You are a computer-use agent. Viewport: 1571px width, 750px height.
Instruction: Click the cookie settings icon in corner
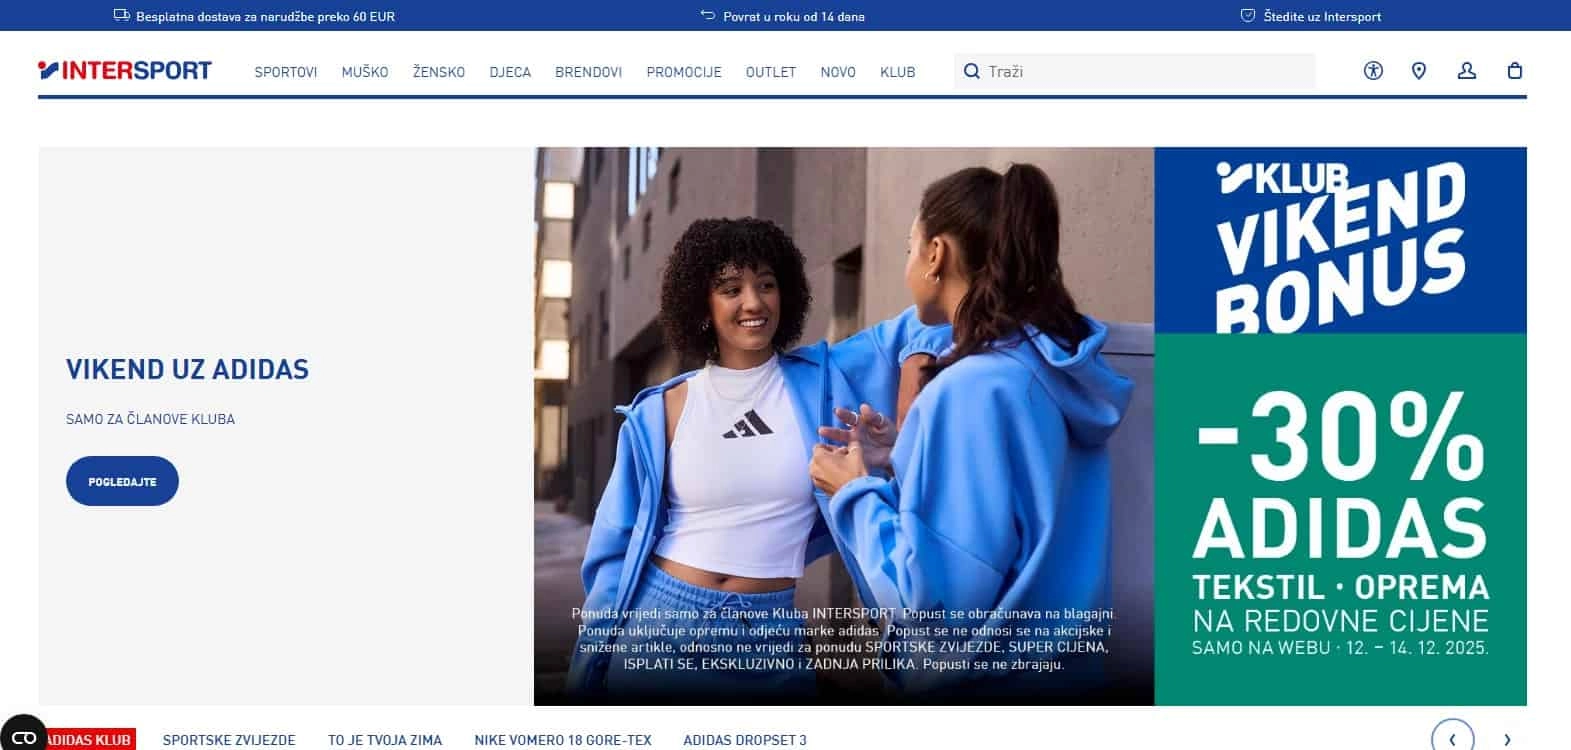(x=24, y=737)
